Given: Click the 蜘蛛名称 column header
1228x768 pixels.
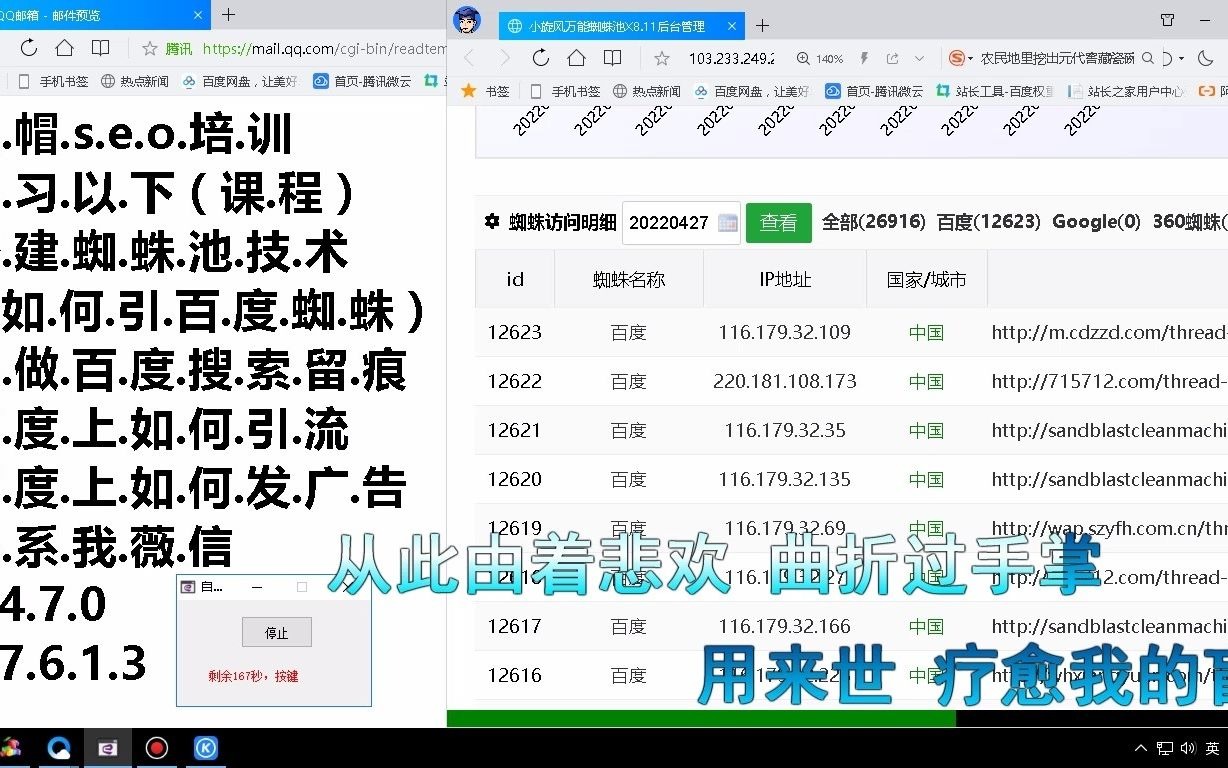Looking at the screenshot, I should (x=629, y=279).
